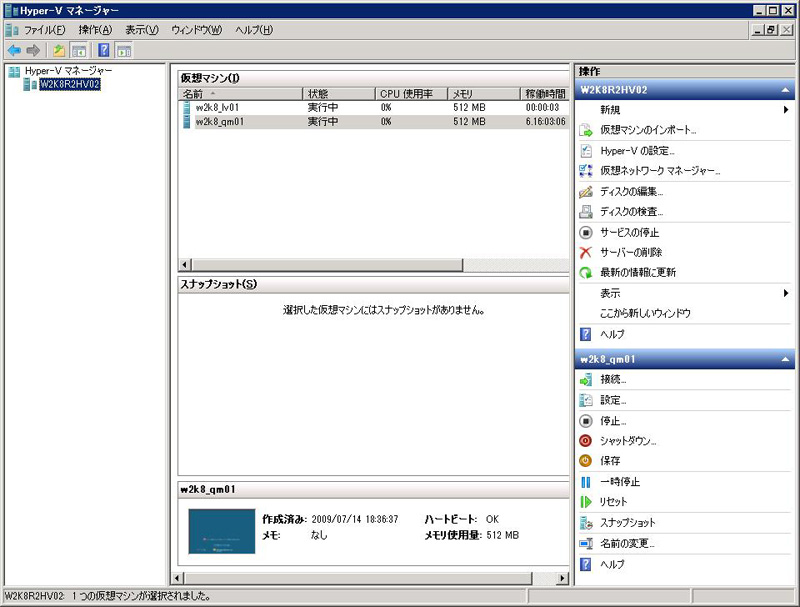Click the サービスの停止 stop icon
The height and width of the screenshot is (607, 800).
(x=586, y=232)
